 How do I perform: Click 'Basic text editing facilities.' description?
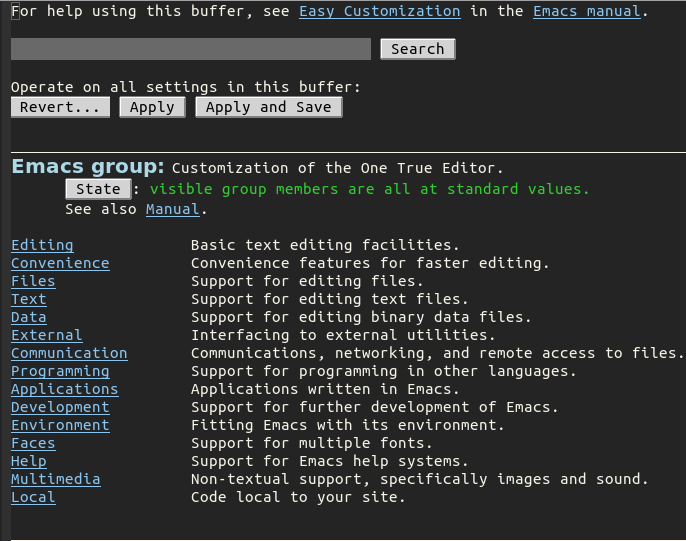325,245
